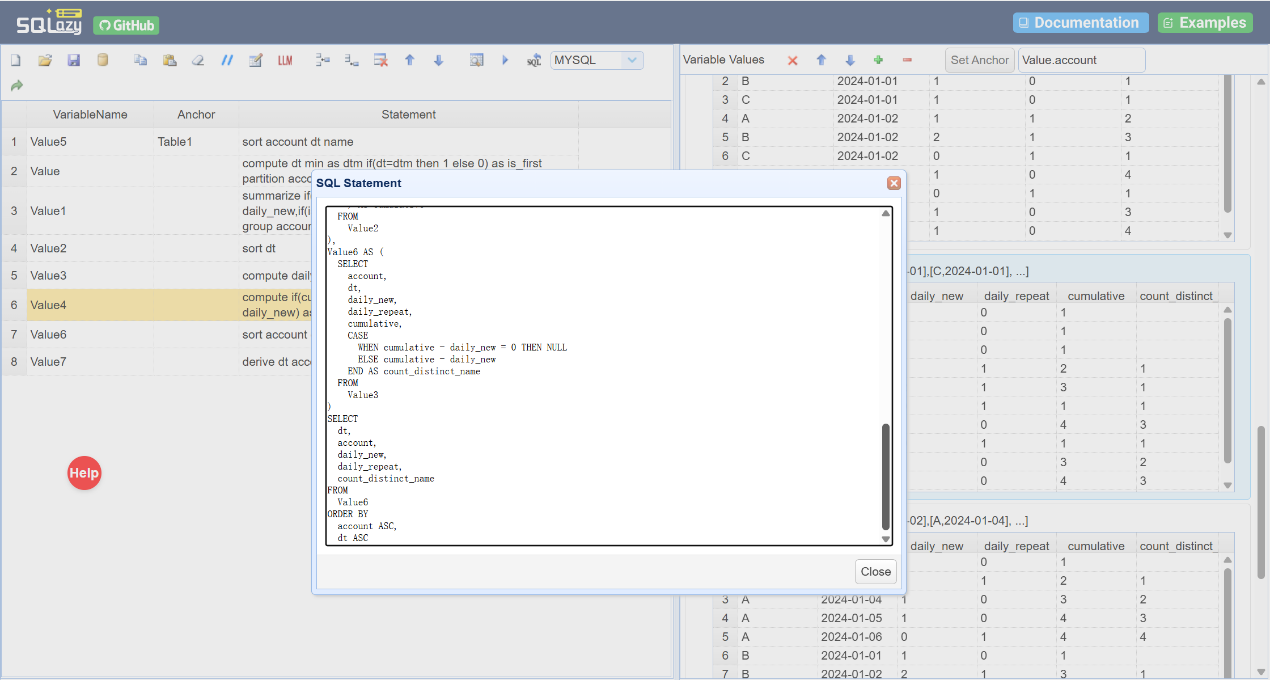The image size is (1270, 680).
Task: Select the Value2 row
Action: (156, 248)
